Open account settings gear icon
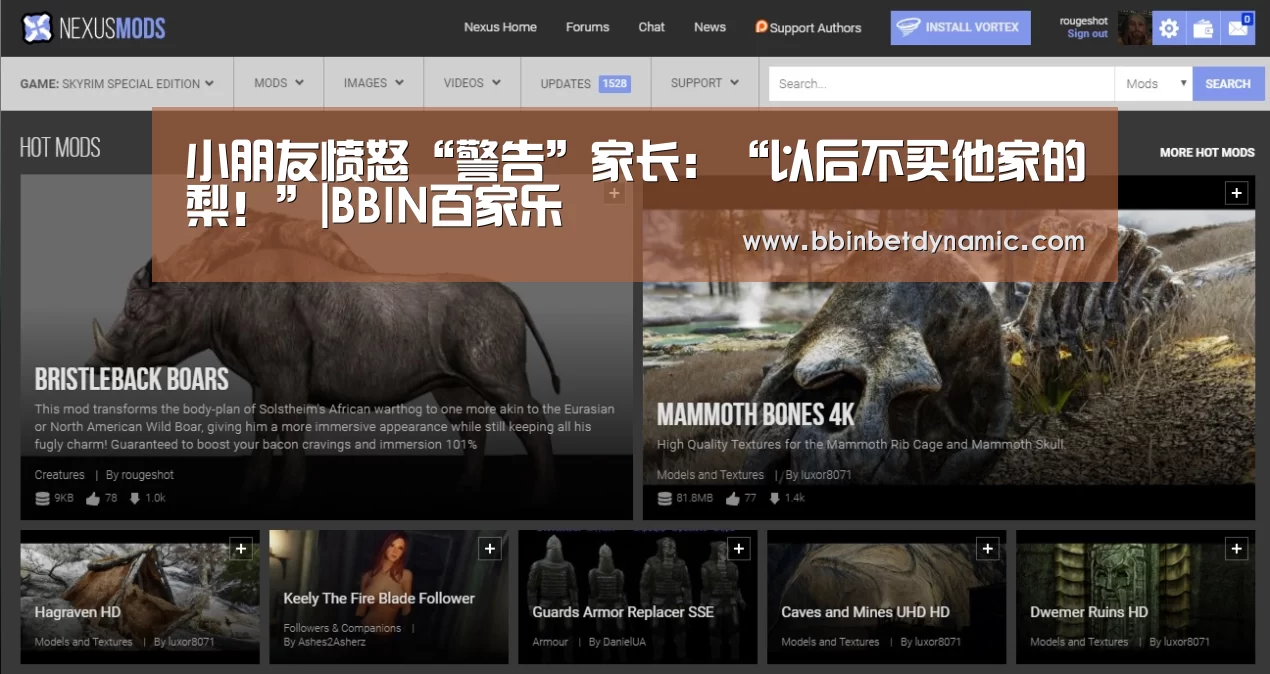 1169,28
